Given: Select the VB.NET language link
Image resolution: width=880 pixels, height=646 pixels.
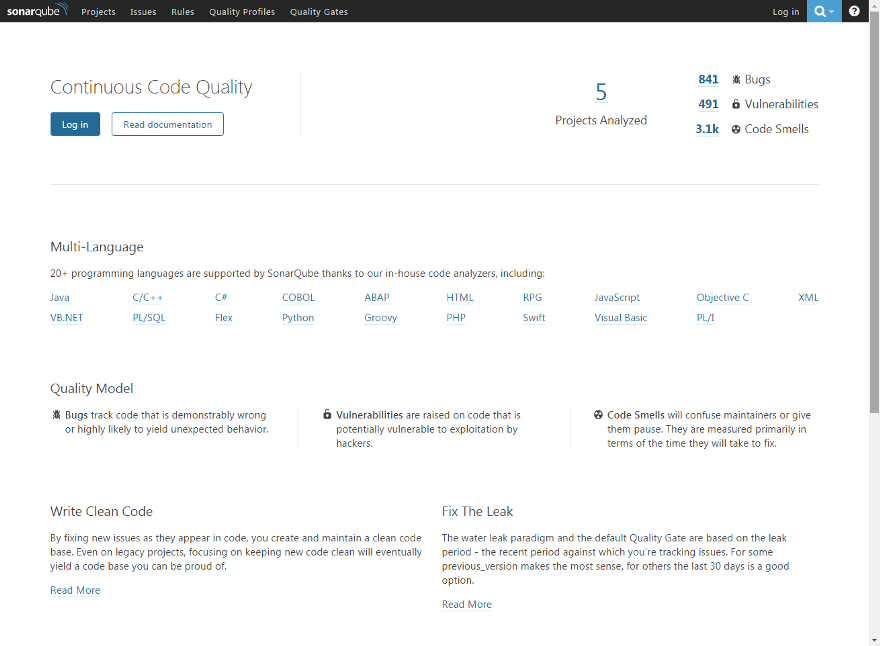Looking at the screenshot, I should (x=67, y=318).
